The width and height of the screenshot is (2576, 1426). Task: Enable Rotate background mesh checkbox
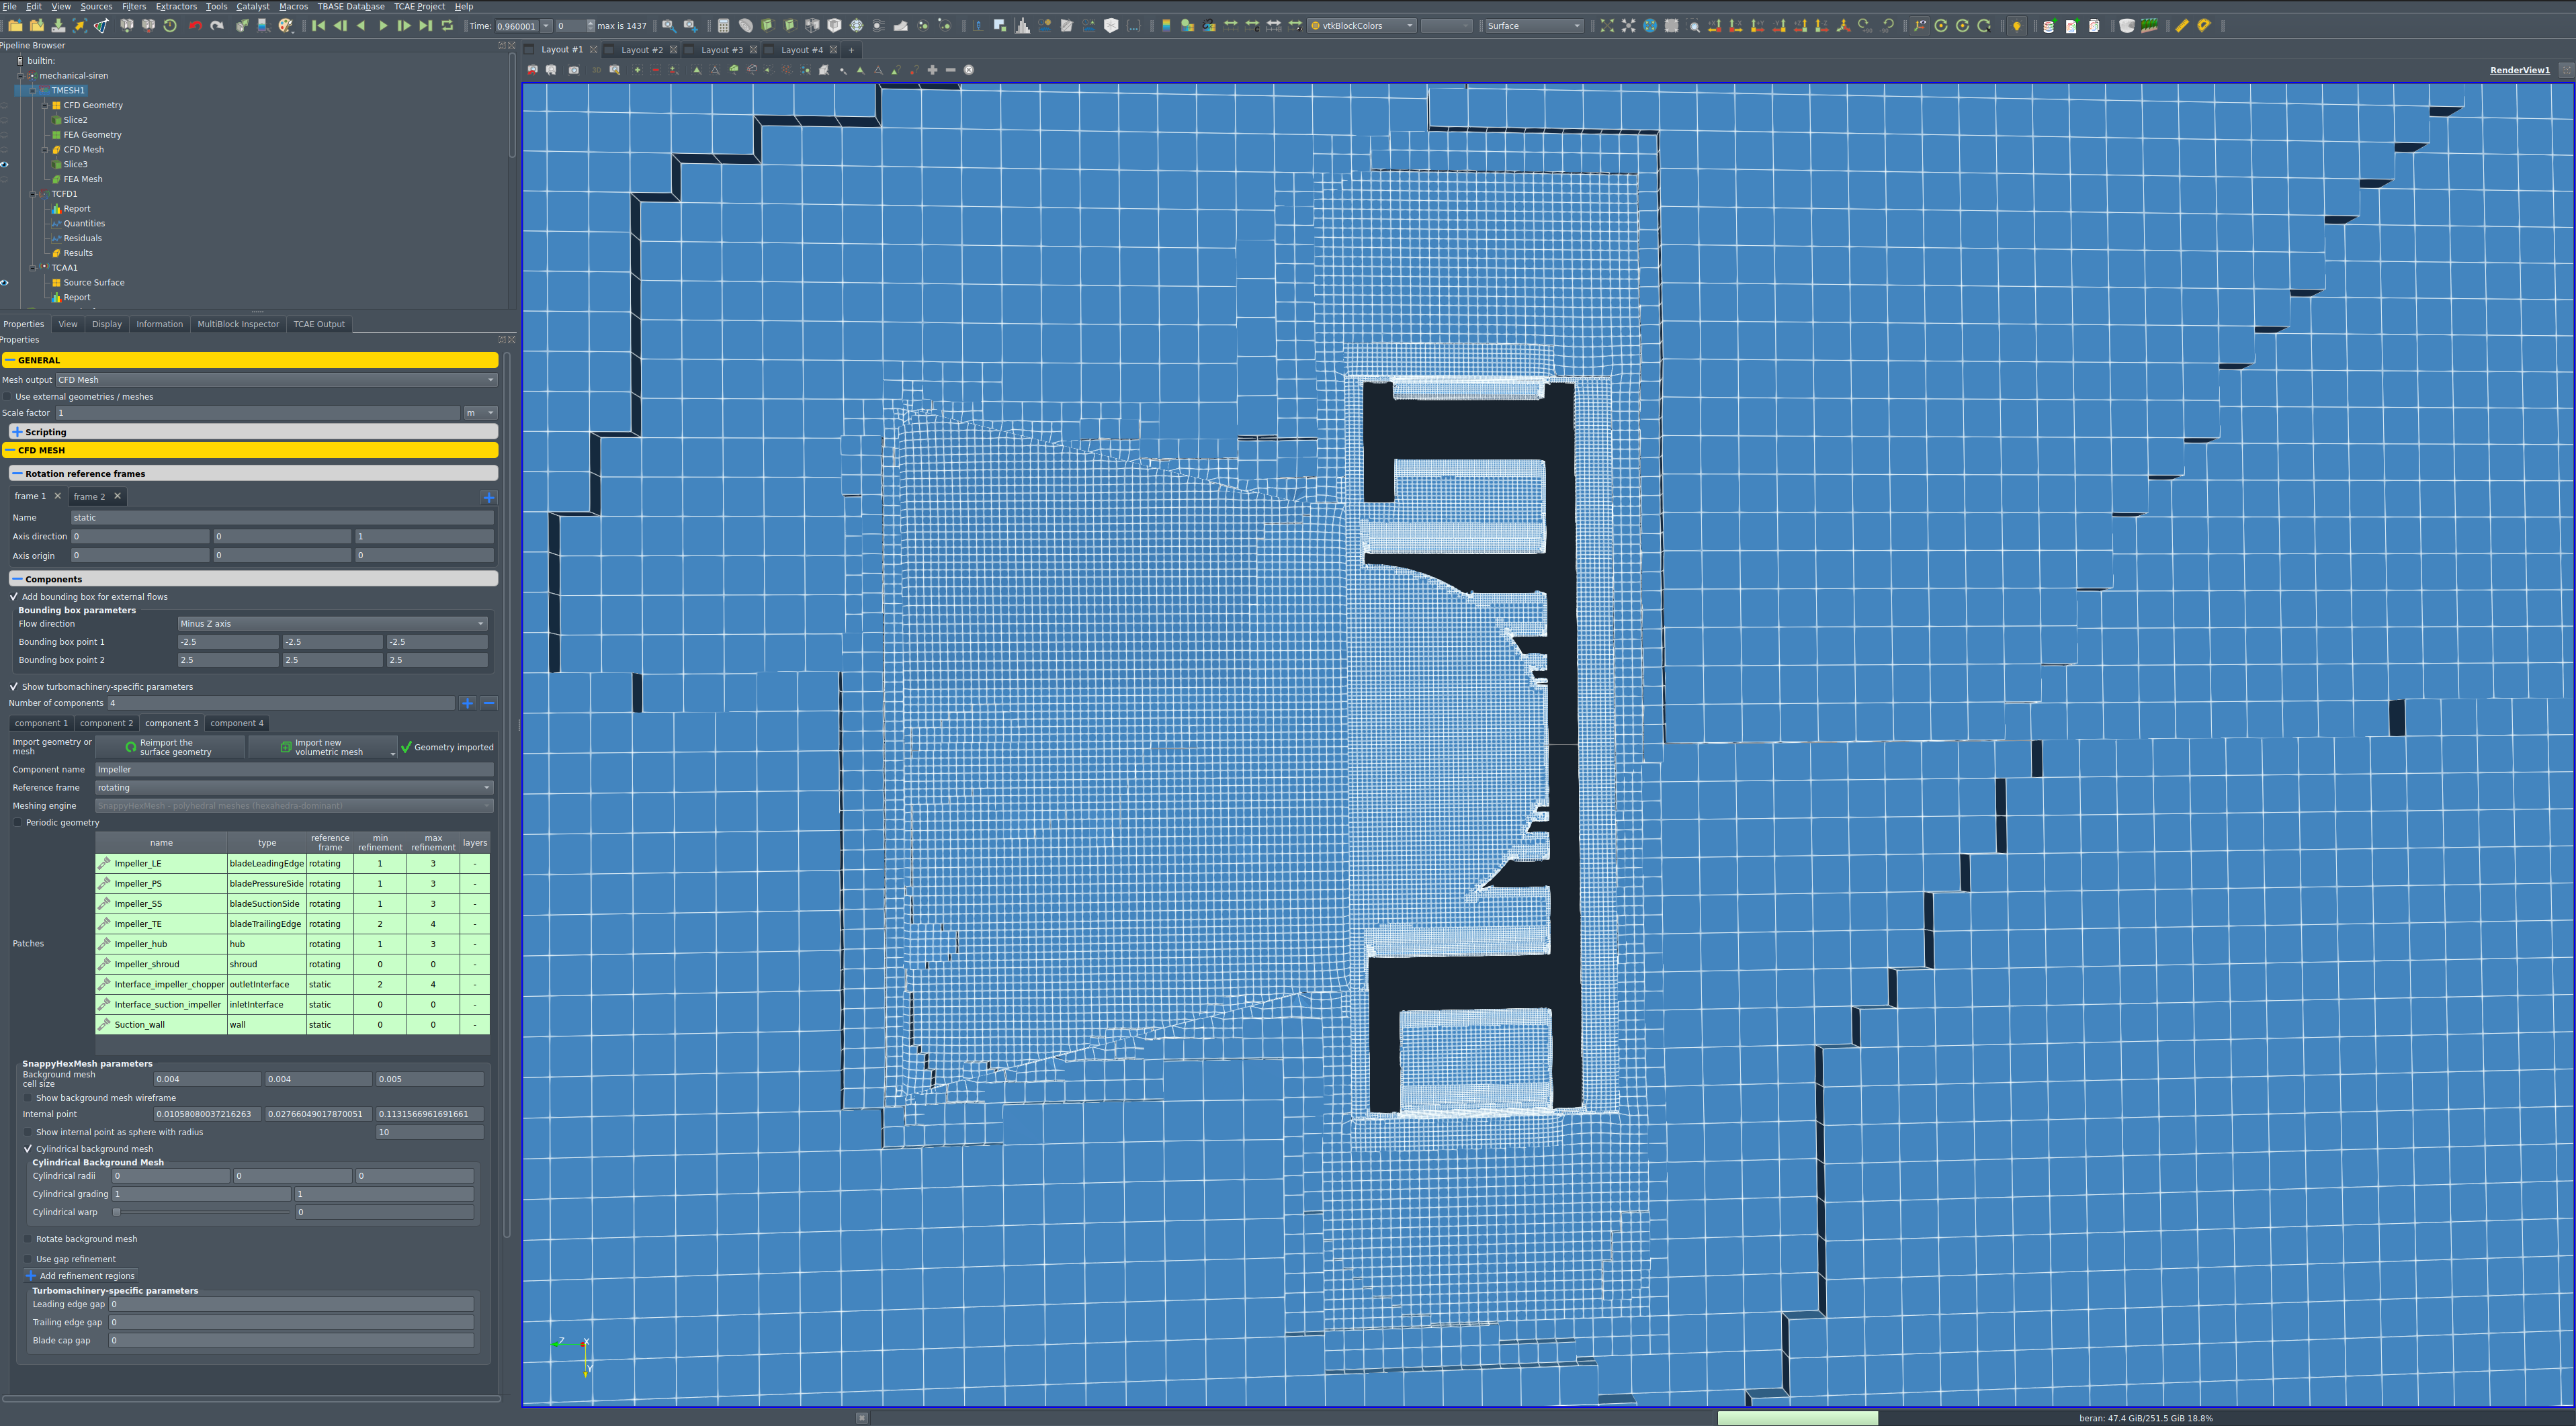coord(28,1239)
